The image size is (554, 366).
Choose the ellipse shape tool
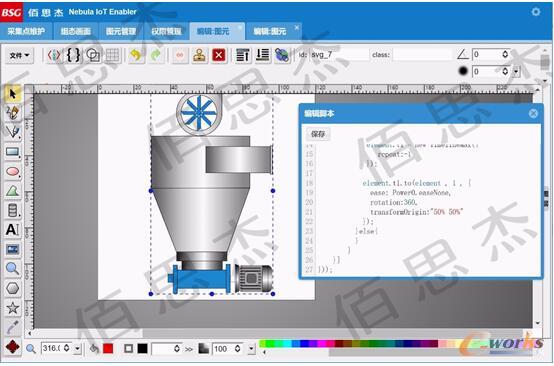point(13,172)
